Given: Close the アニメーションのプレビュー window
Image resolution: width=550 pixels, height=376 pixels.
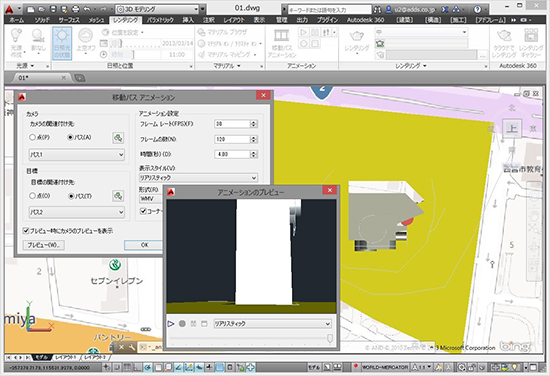Looking at the screenshot, I should 330,190.
